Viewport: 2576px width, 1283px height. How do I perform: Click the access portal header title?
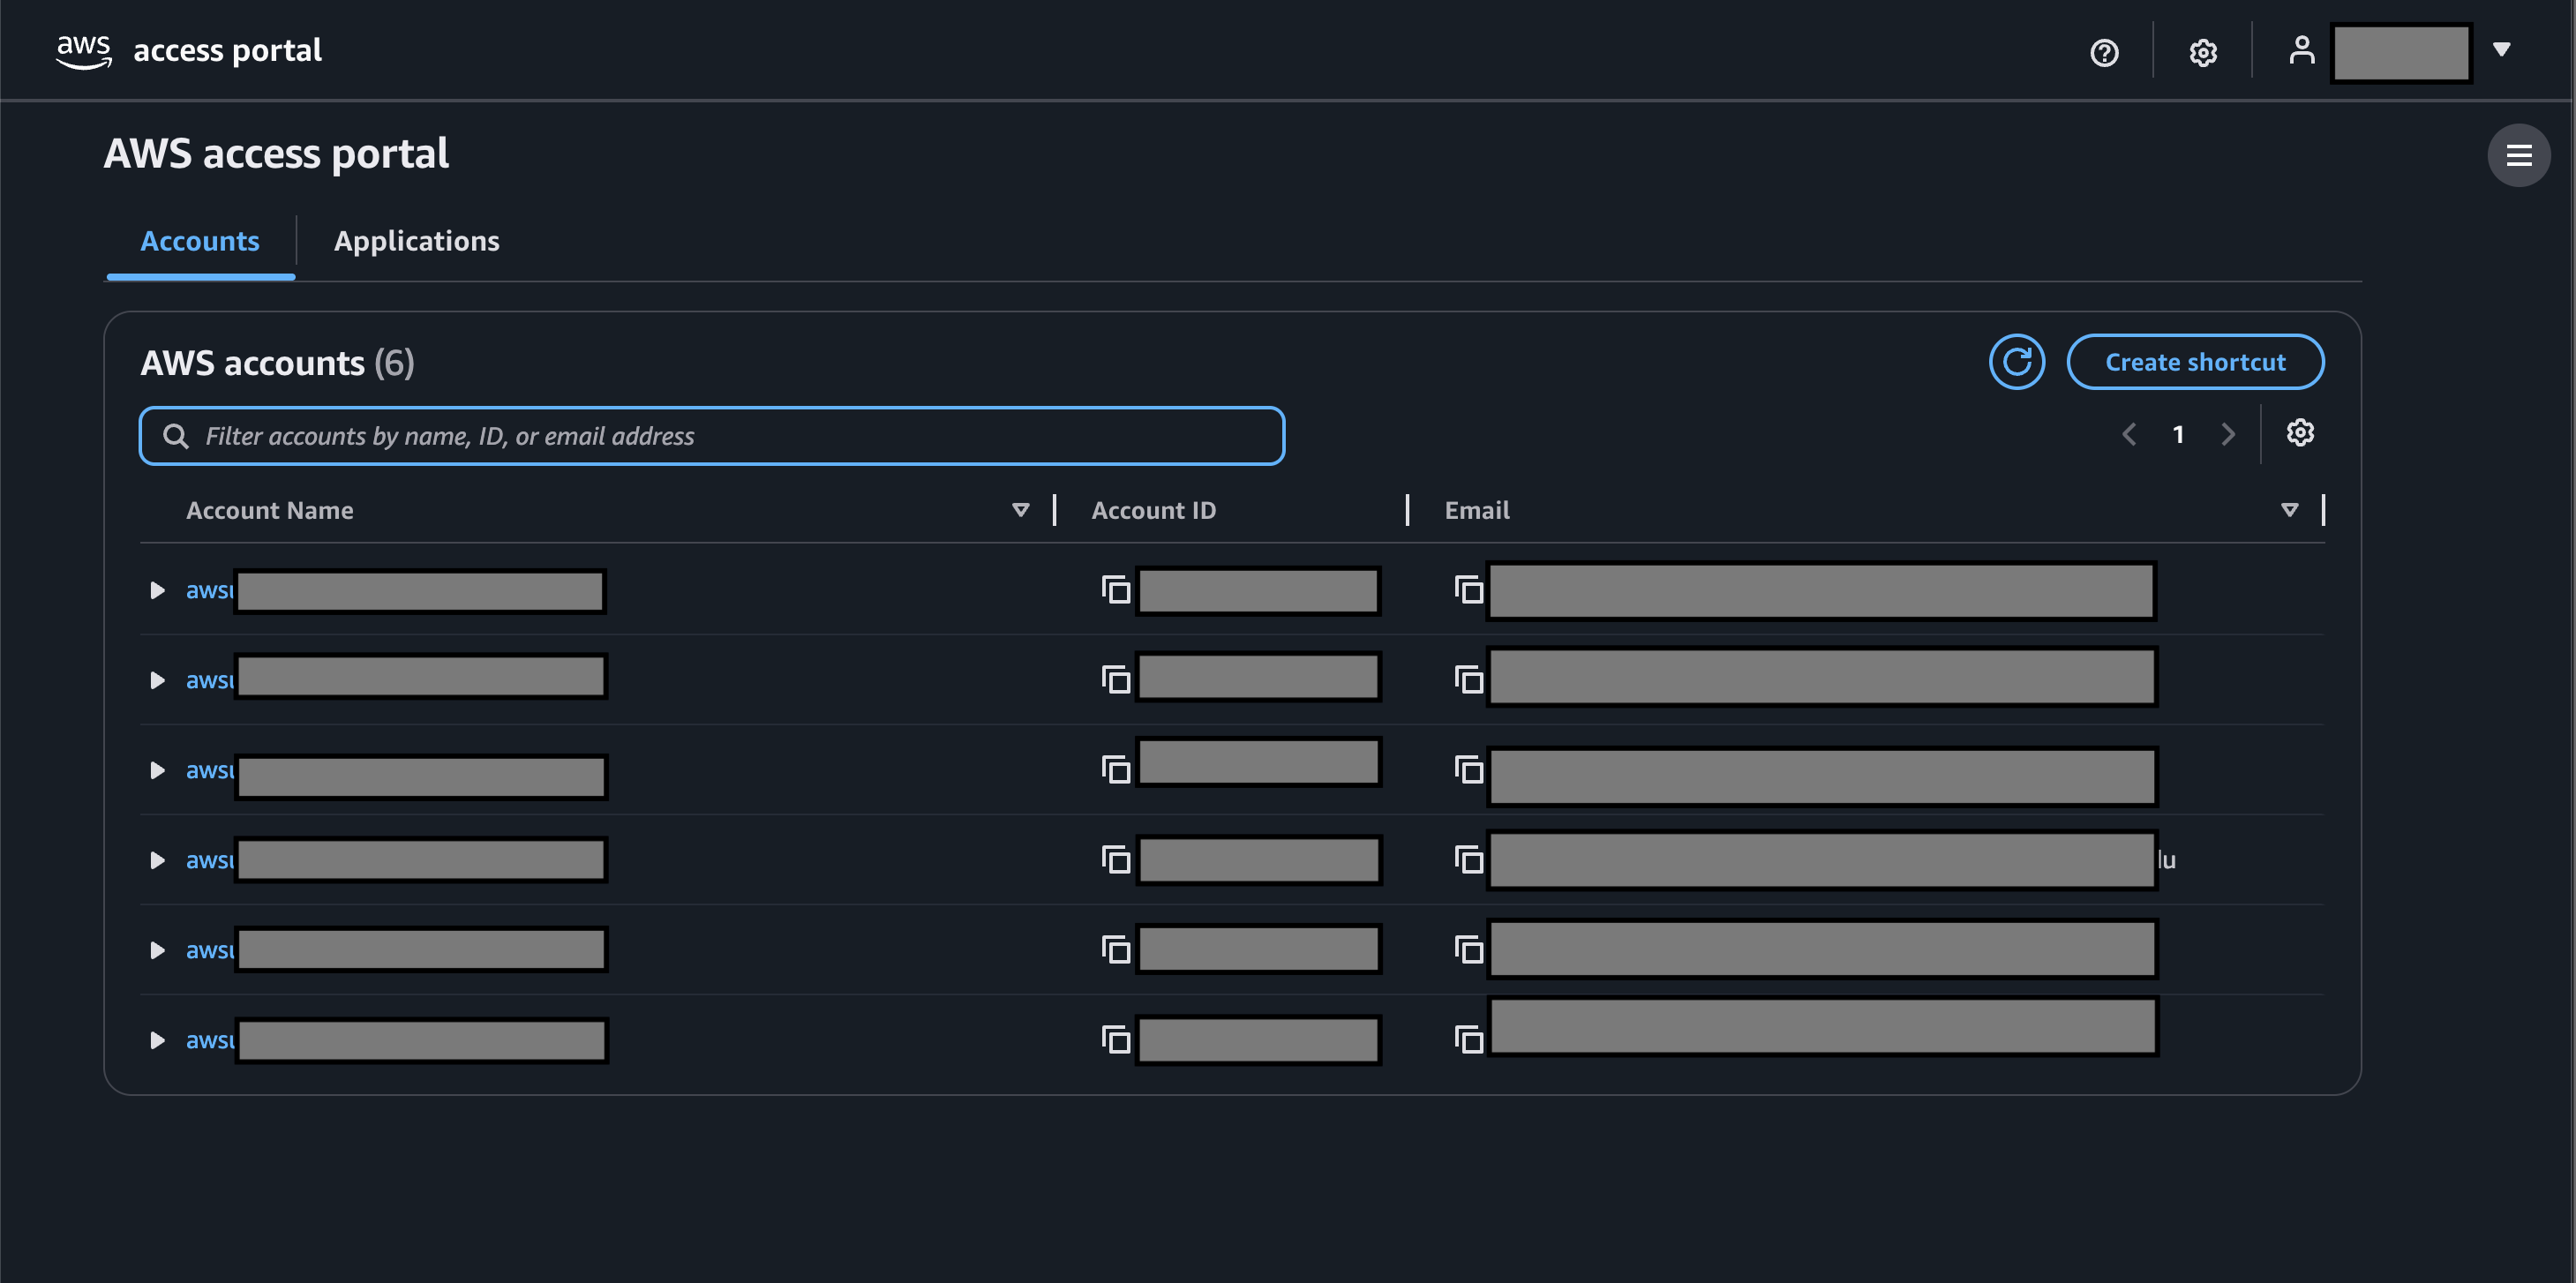coord(227,51)
